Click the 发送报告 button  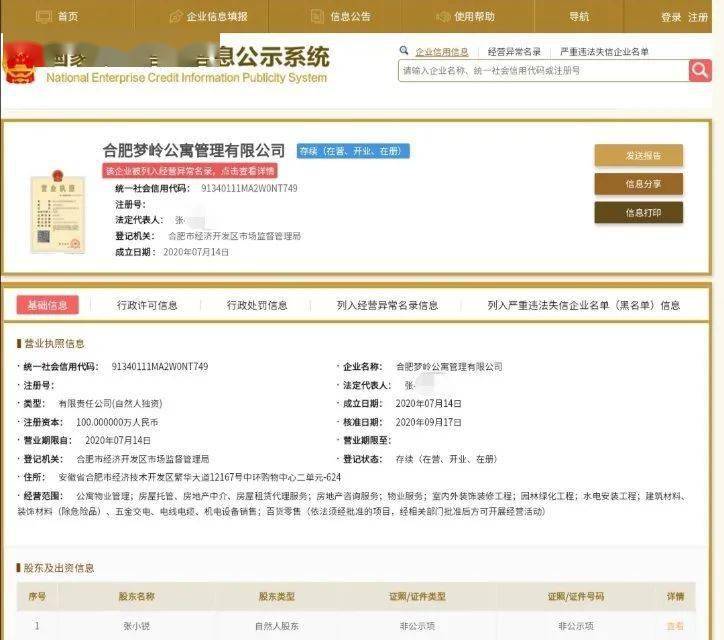tap(639, 155)
